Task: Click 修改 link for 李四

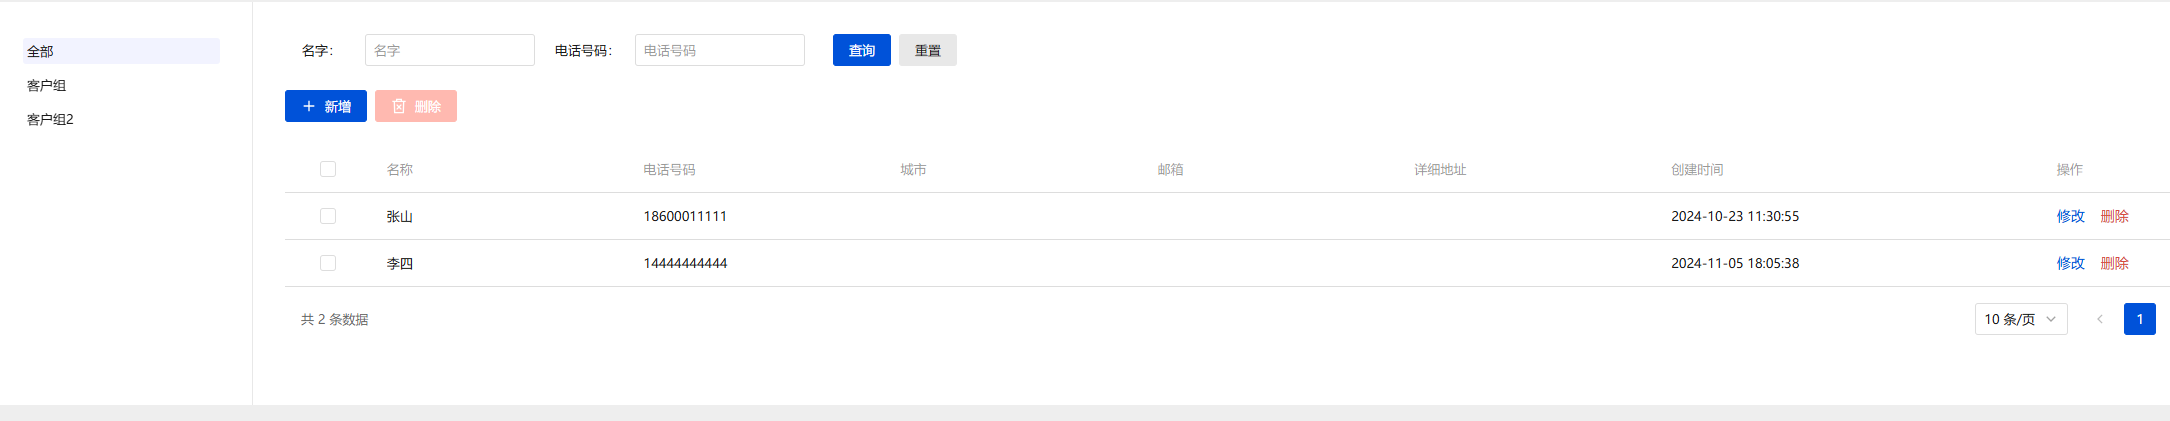Action: [2070, 263]
